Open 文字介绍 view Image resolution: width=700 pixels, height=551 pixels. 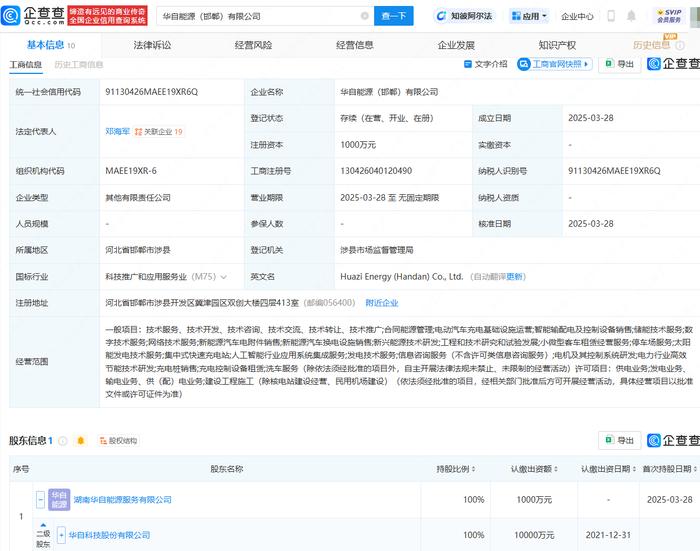click(x=485, y=64)
